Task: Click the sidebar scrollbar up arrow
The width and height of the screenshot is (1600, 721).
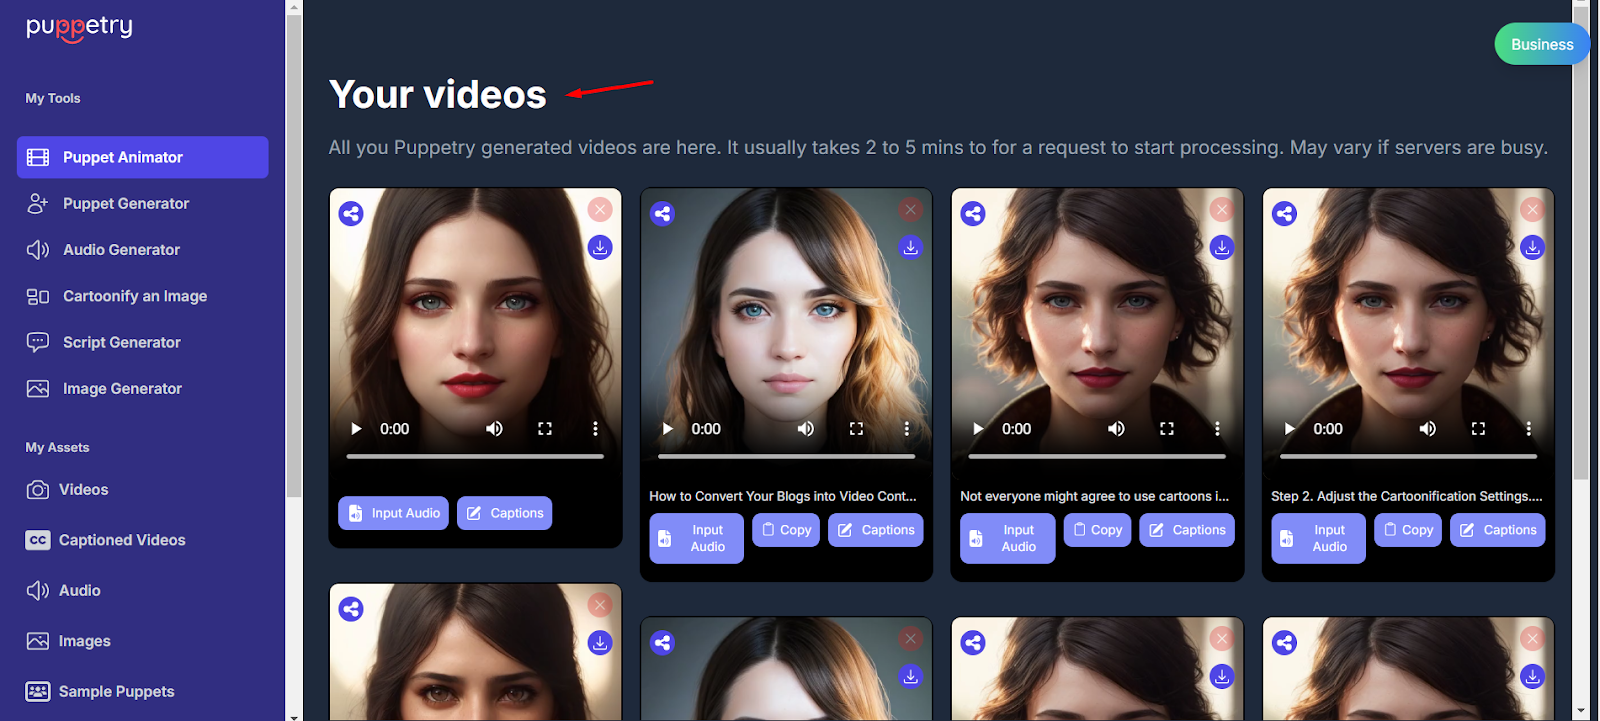Action: click(293, 7)
